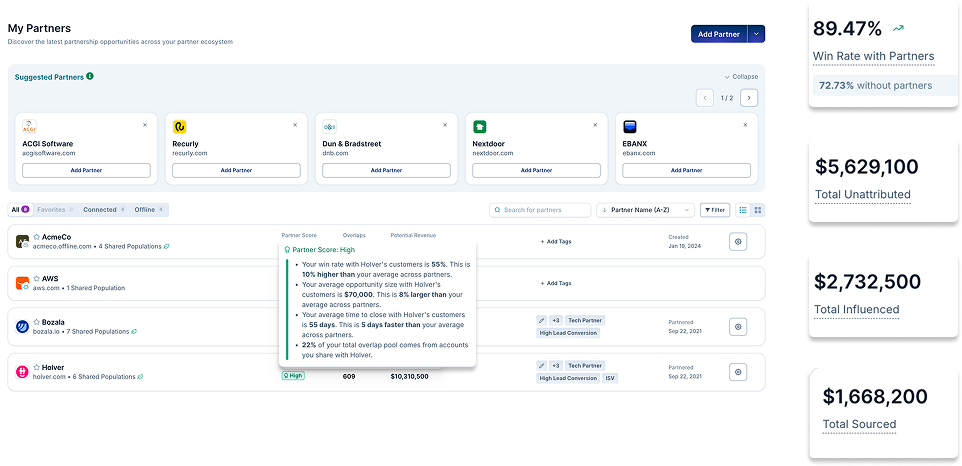This screenshot has height=466, width=962.
Task: Favorite Holver with its star icon
Action: [37, 367]
